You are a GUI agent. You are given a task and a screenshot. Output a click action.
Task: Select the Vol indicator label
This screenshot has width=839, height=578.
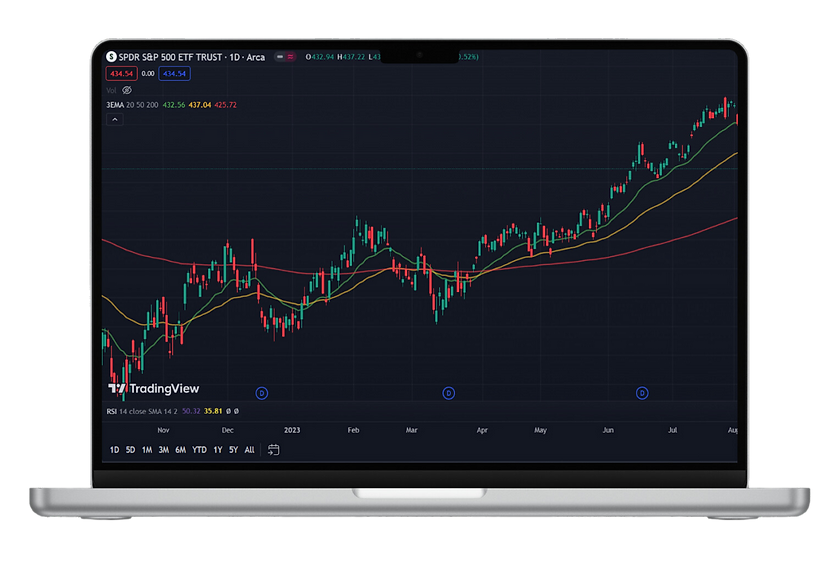coord(111,90)
